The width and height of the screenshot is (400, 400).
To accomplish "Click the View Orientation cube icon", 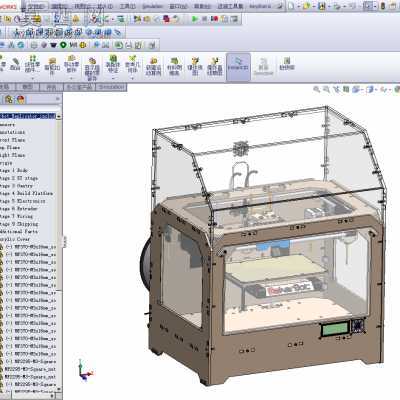I will pyautogui.click(x=356, y=89).
